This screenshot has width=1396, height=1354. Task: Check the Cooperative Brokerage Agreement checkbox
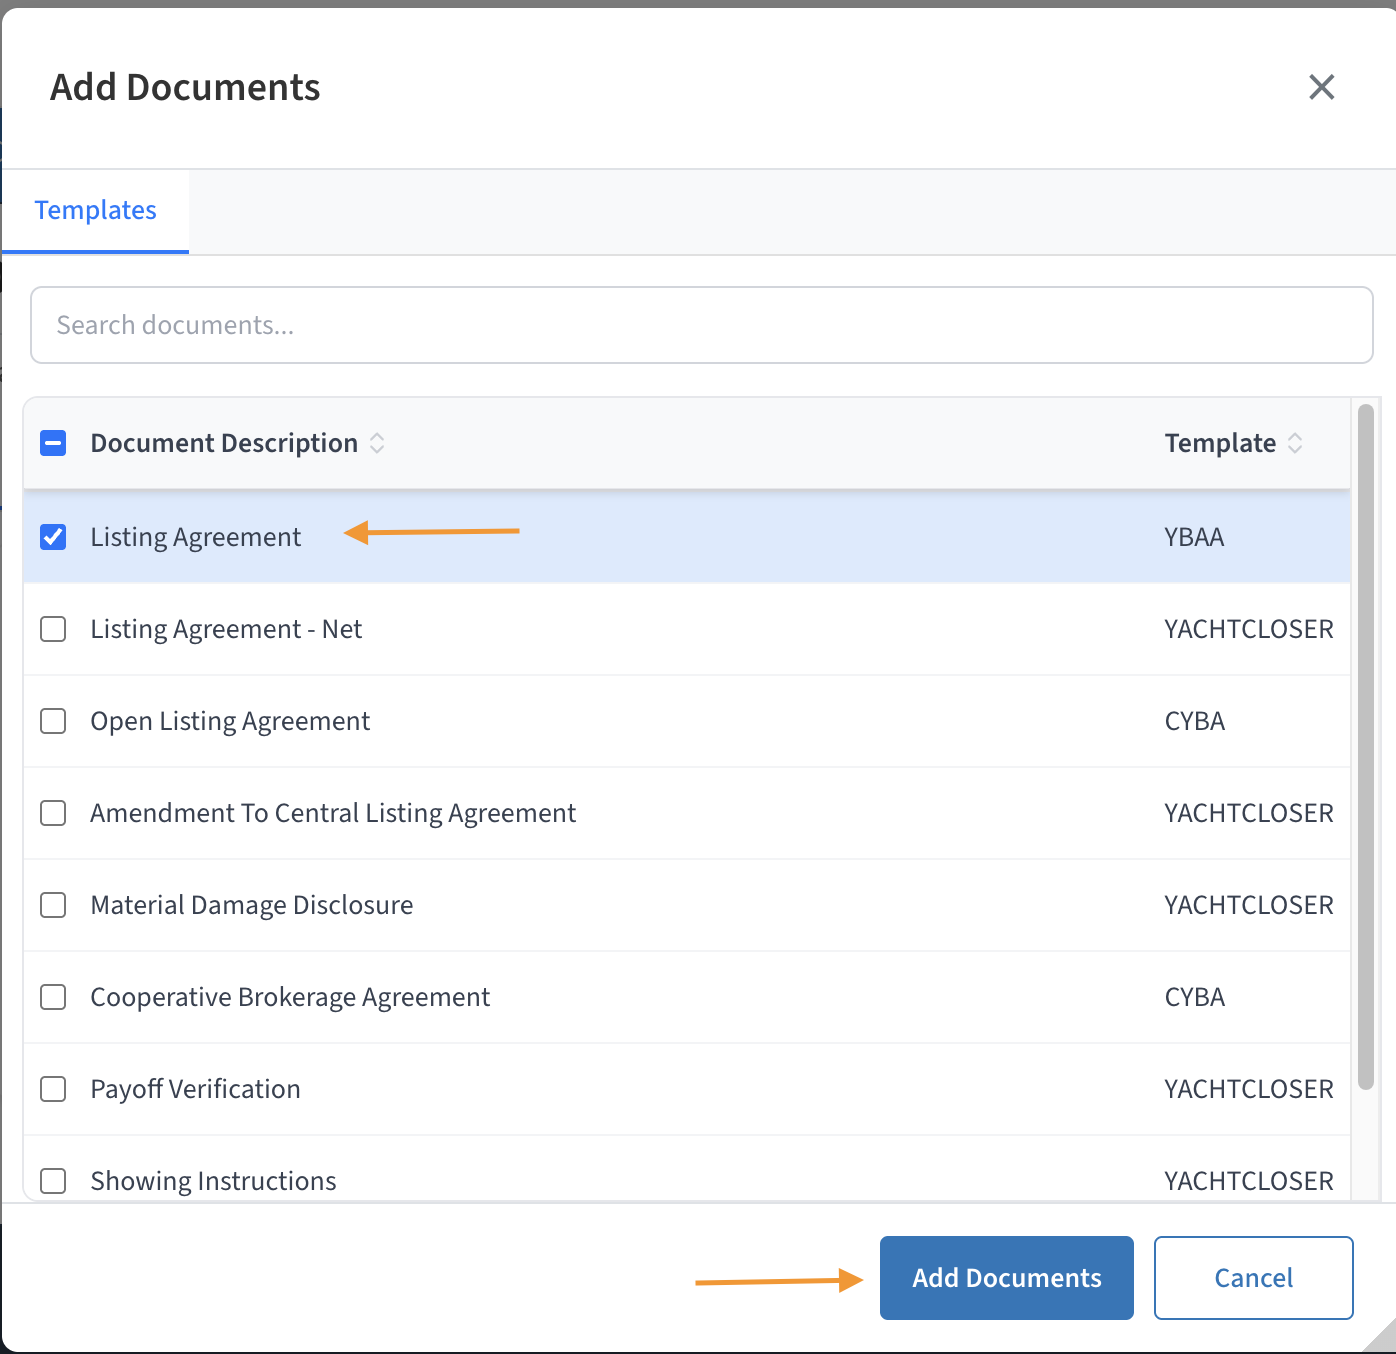(53, 997)
